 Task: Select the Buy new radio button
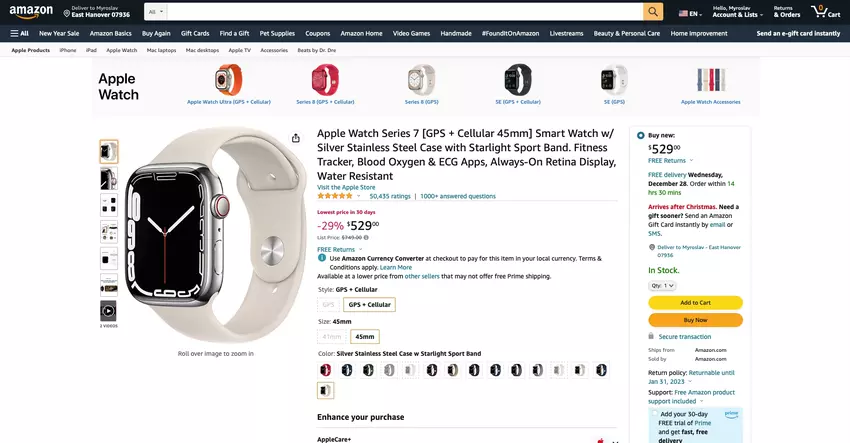[640, 134]
